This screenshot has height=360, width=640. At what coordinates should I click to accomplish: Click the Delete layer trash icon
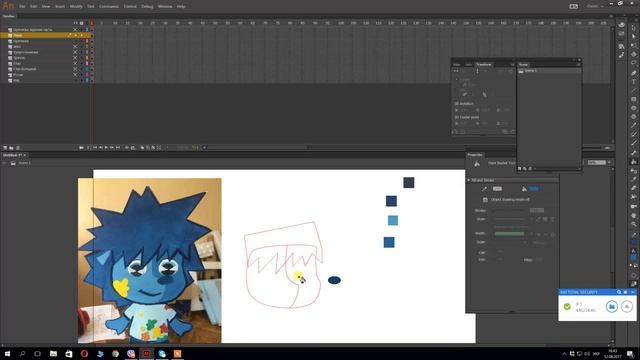pyautogui.click(x=18, y=148)
